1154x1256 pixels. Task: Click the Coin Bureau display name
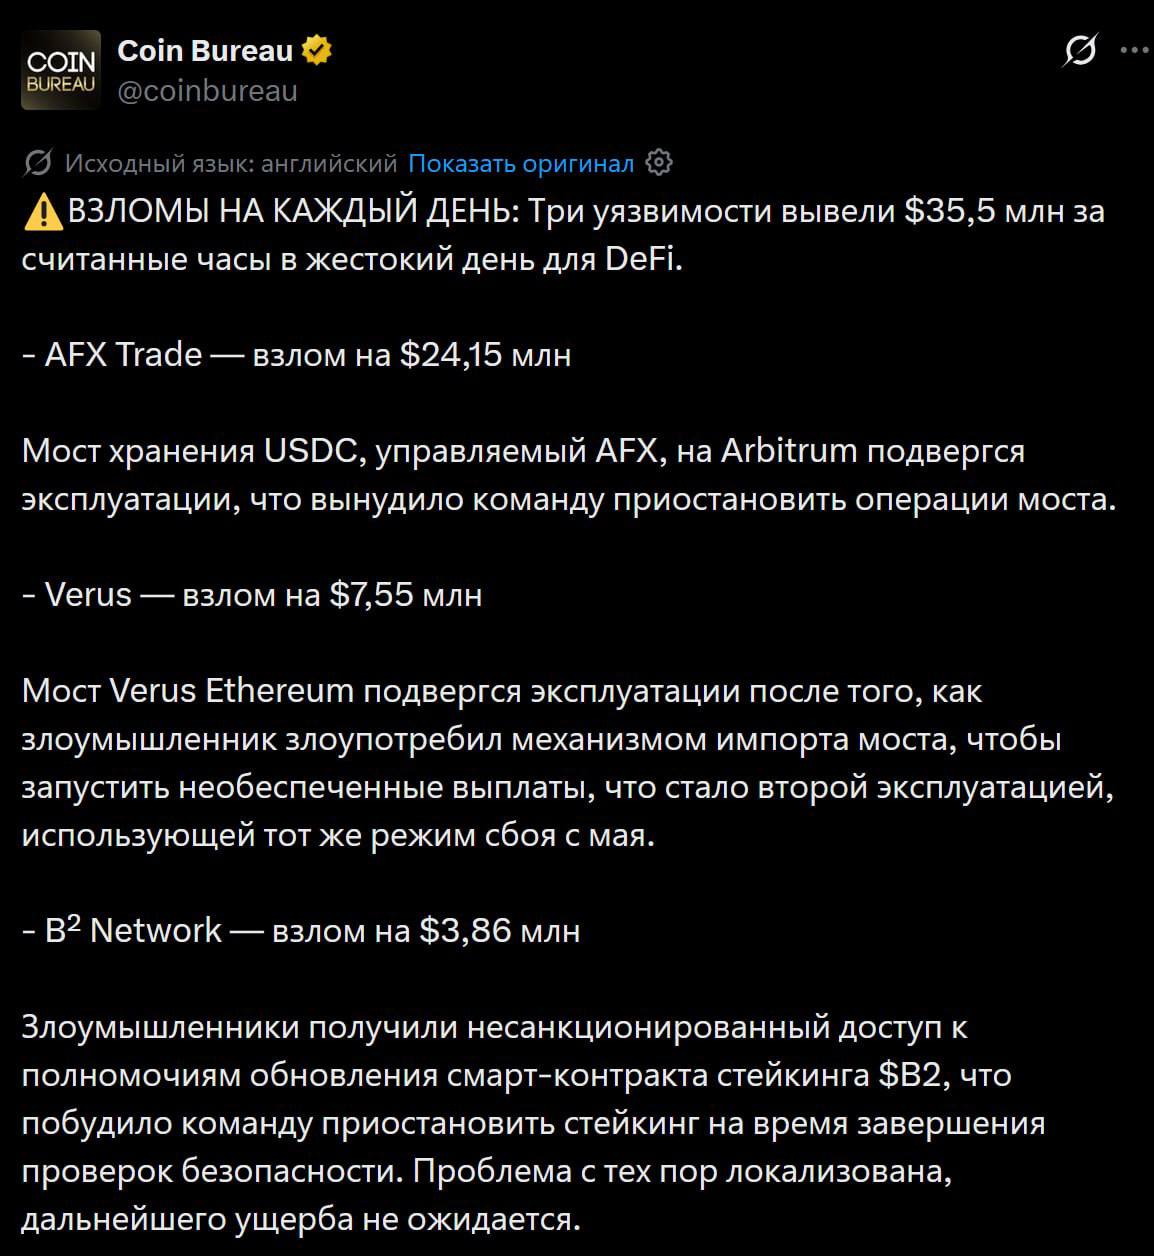(205, 50)
